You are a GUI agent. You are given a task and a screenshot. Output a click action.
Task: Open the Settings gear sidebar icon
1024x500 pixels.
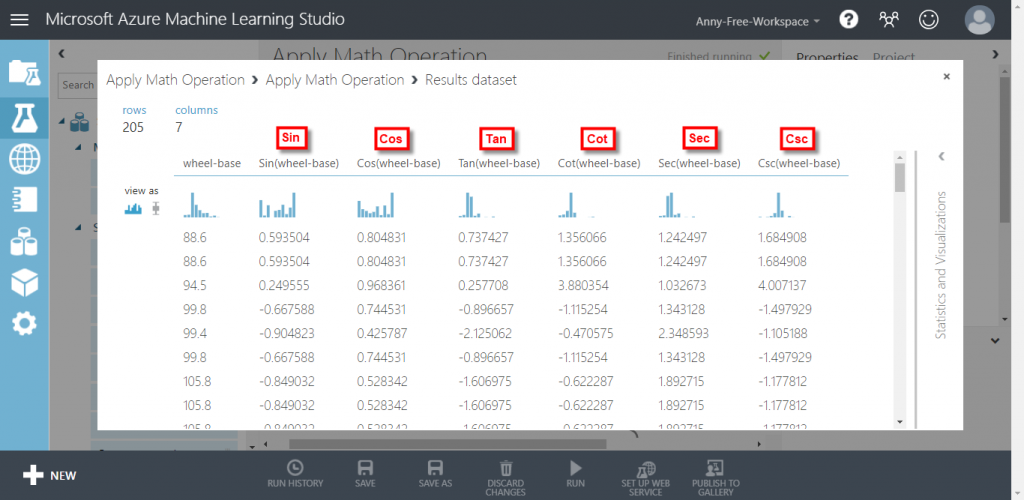tap(24, 323)
